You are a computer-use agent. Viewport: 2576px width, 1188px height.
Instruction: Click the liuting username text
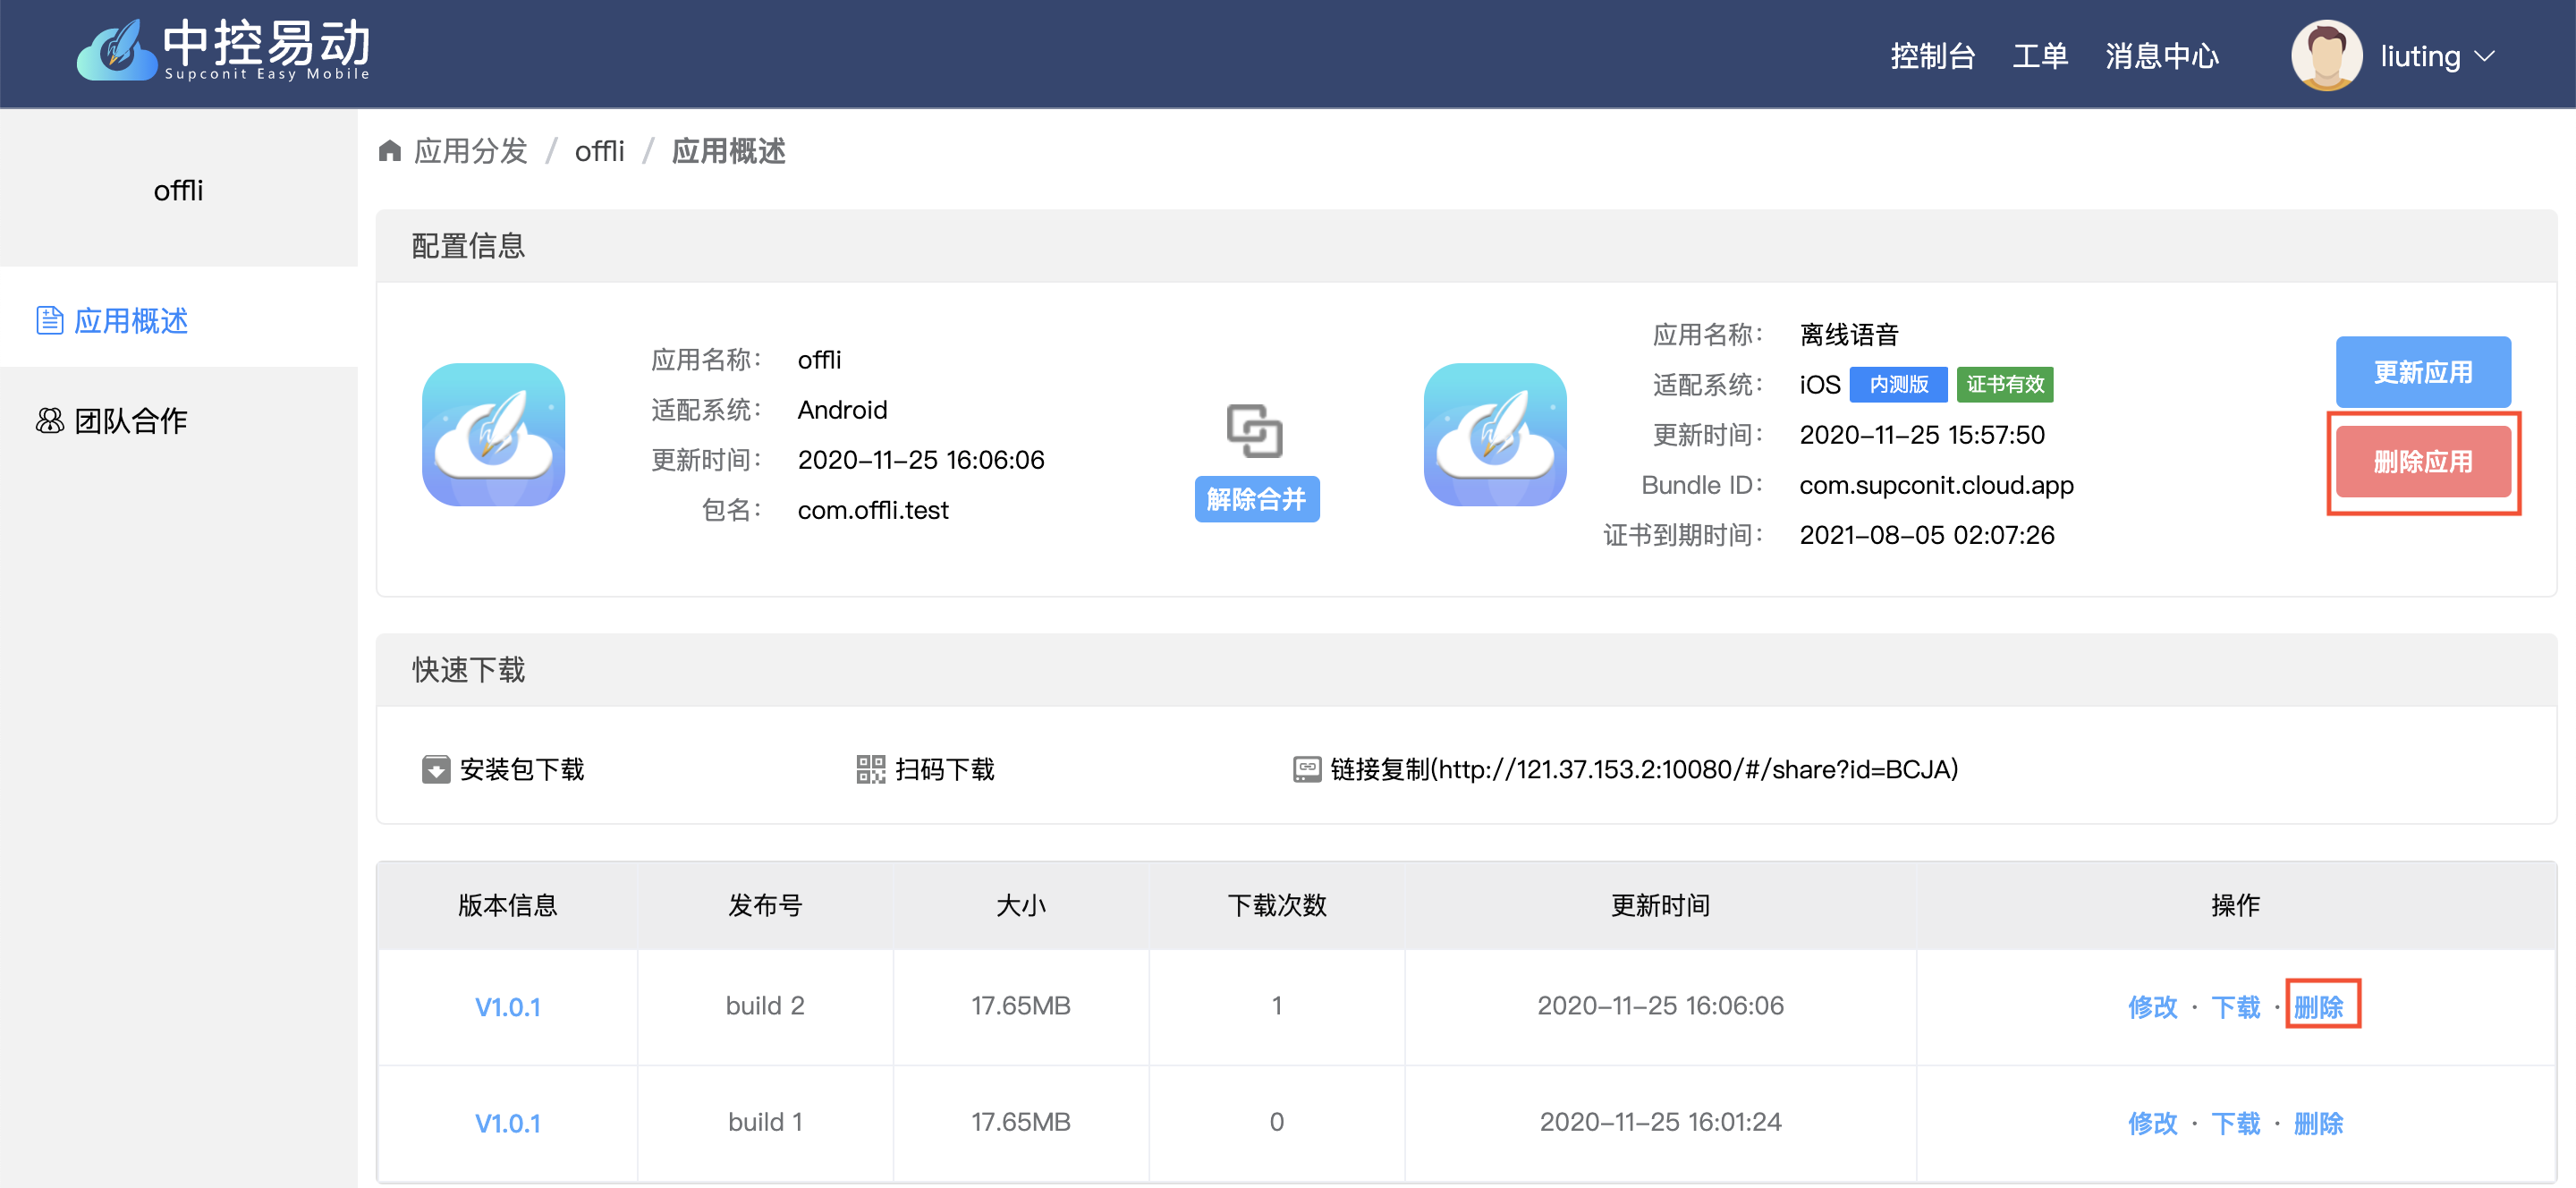click(2420, 56)
